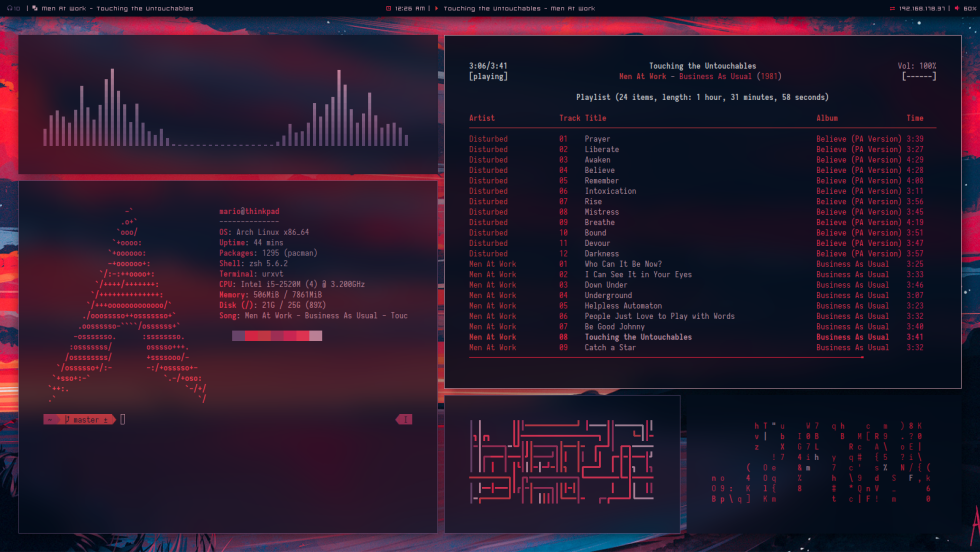Select the track Be Good Johnny
The width and height of the screenshot is (980, 552).
click(x=696, y=326)
